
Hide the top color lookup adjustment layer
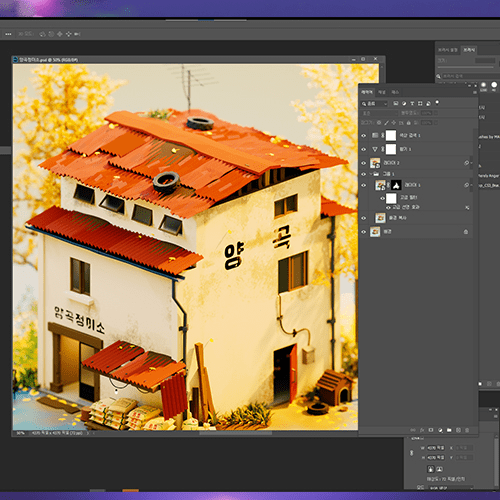pos(364,135)
